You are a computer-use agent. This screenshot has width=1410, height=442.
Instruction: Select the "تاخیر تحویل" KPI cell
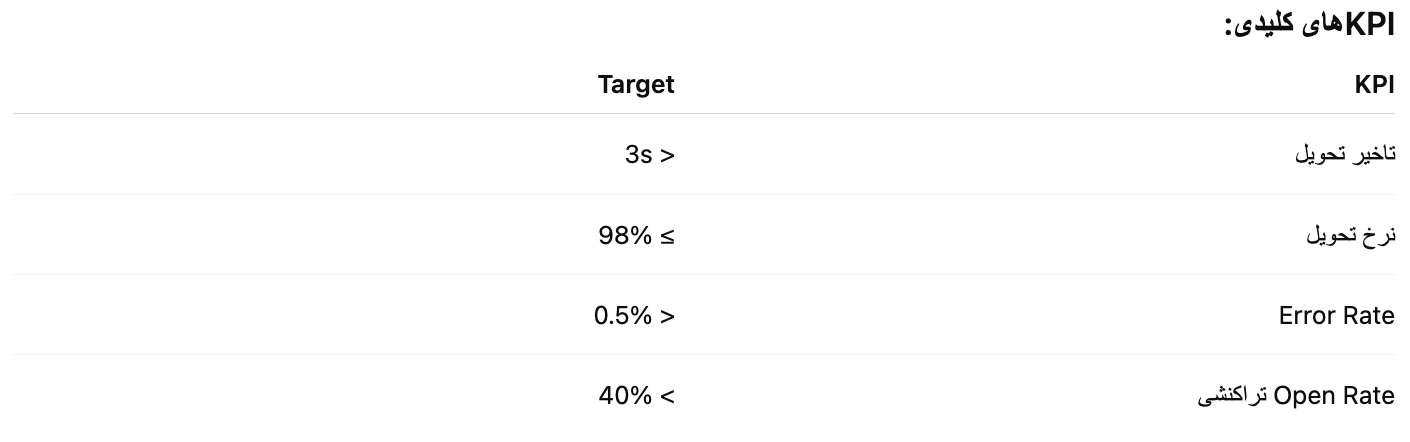(x=1345, y=155)
